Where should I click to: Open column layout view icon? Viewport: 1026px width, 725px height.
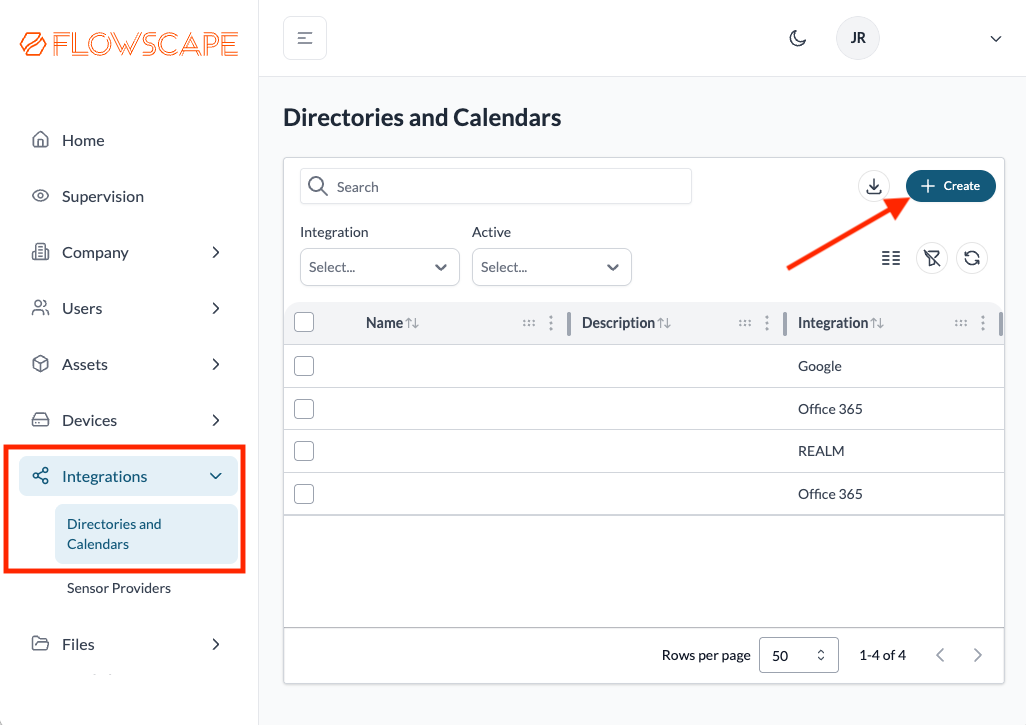[x=891, y=258]
